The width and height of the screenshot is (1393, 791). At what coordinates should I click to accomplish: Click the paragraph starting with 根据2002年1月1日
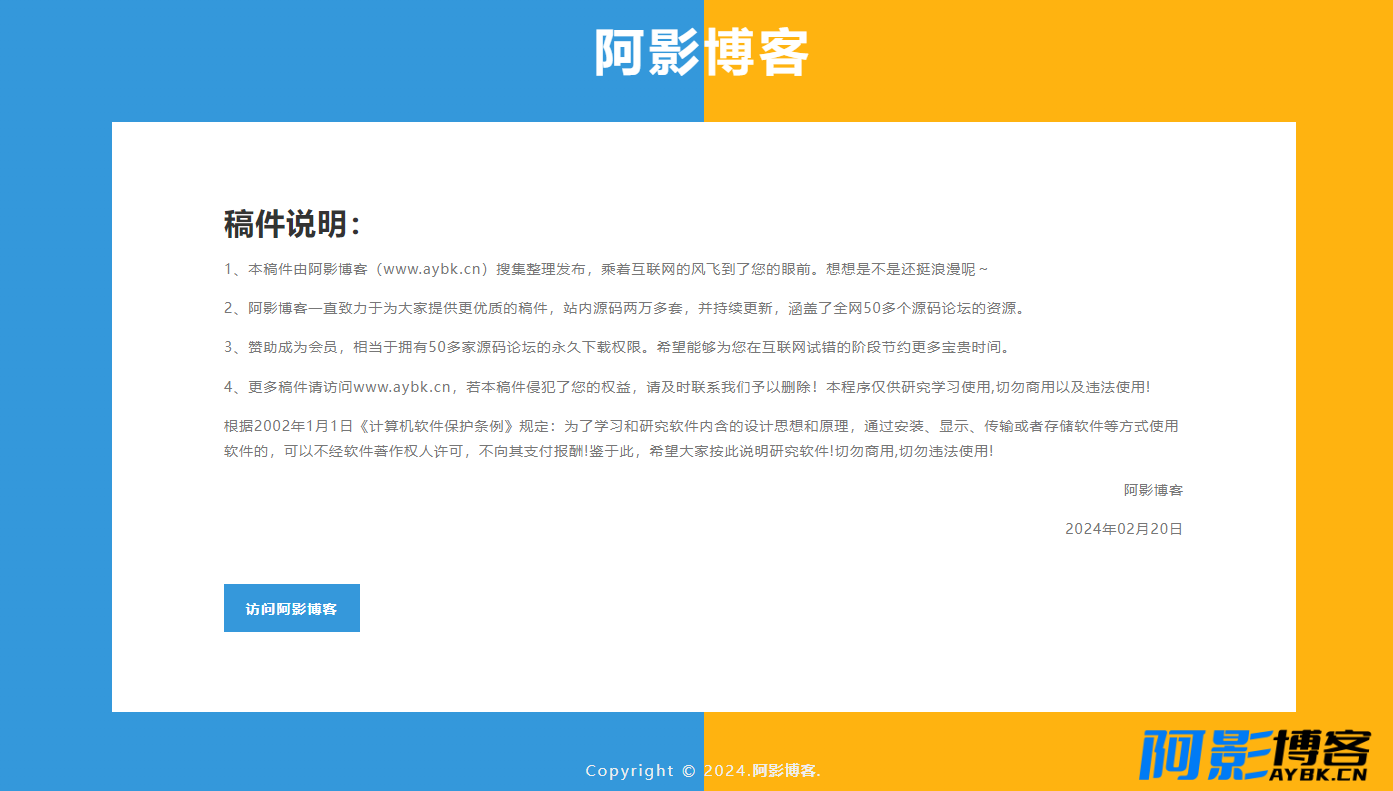coord(701,438)
